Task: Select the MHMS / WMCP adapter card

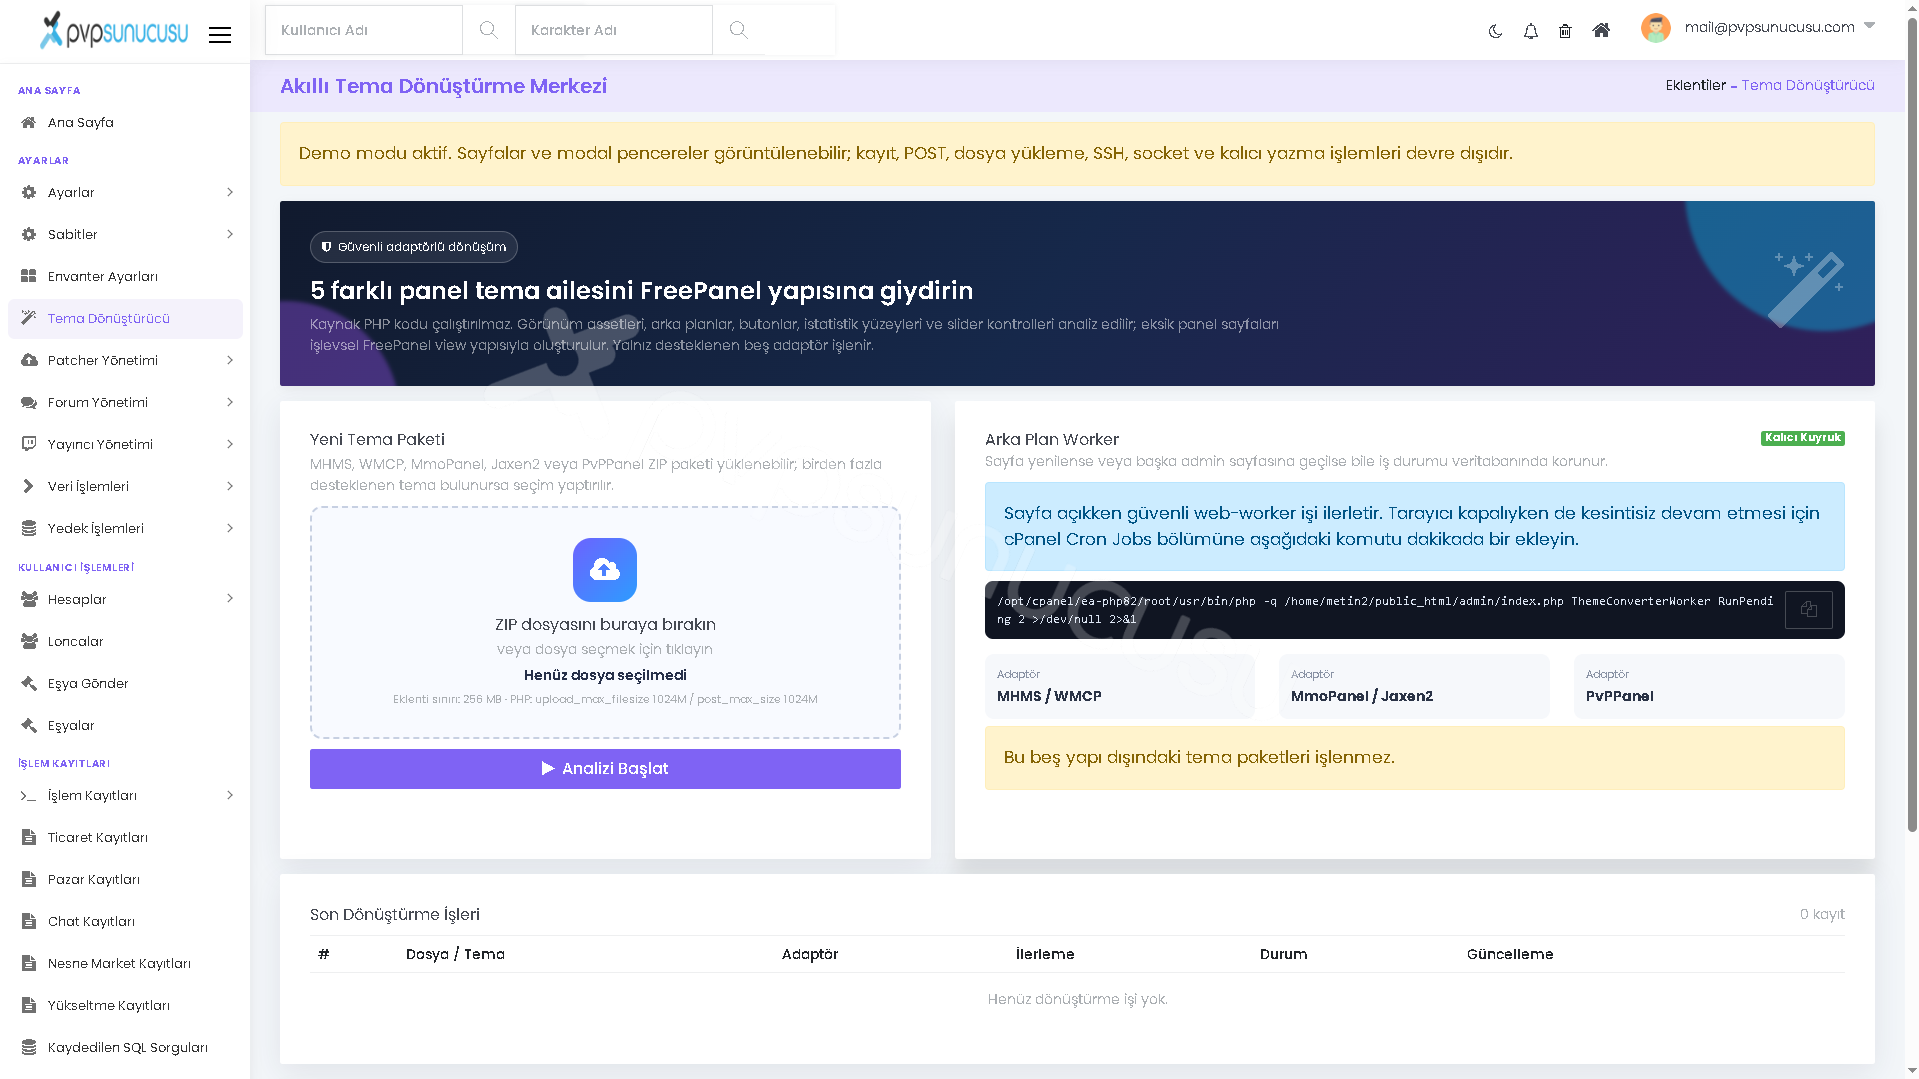Action: (1120, 686)
